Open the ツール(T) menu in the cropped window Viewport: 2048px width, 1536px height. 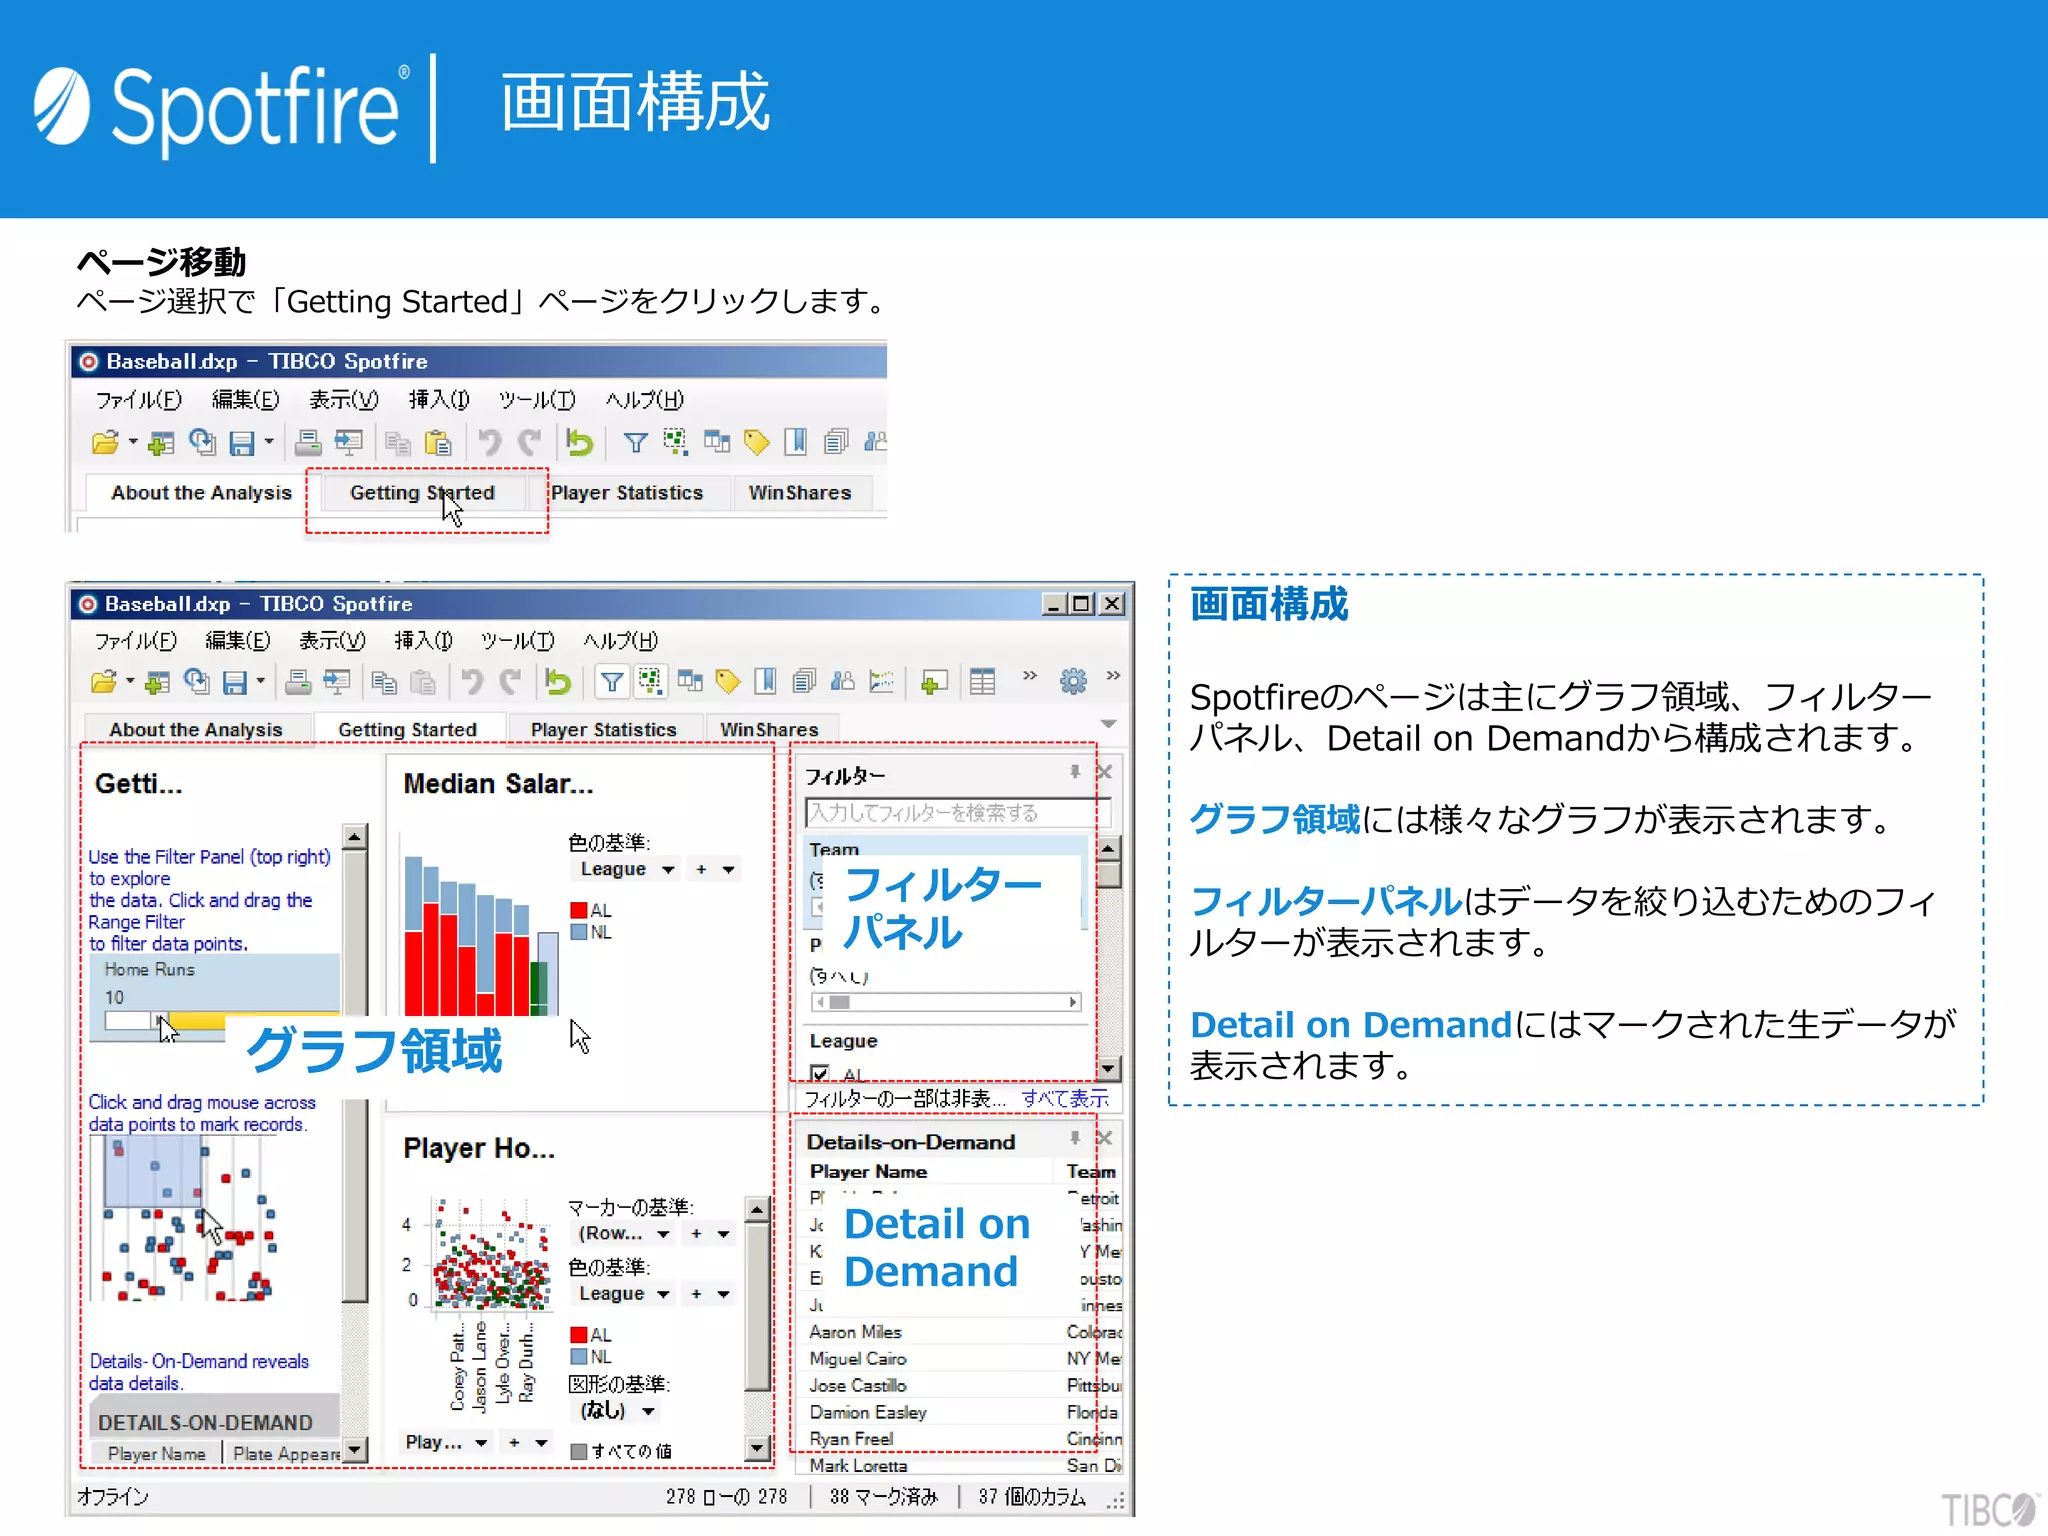pos(537,400)
